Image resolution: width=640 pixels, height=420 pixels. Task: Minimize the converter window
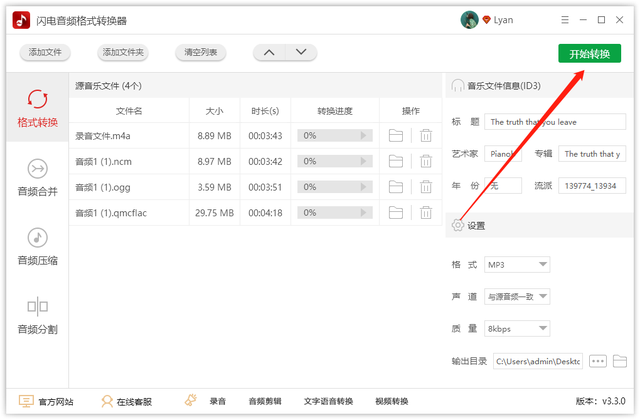583,20
